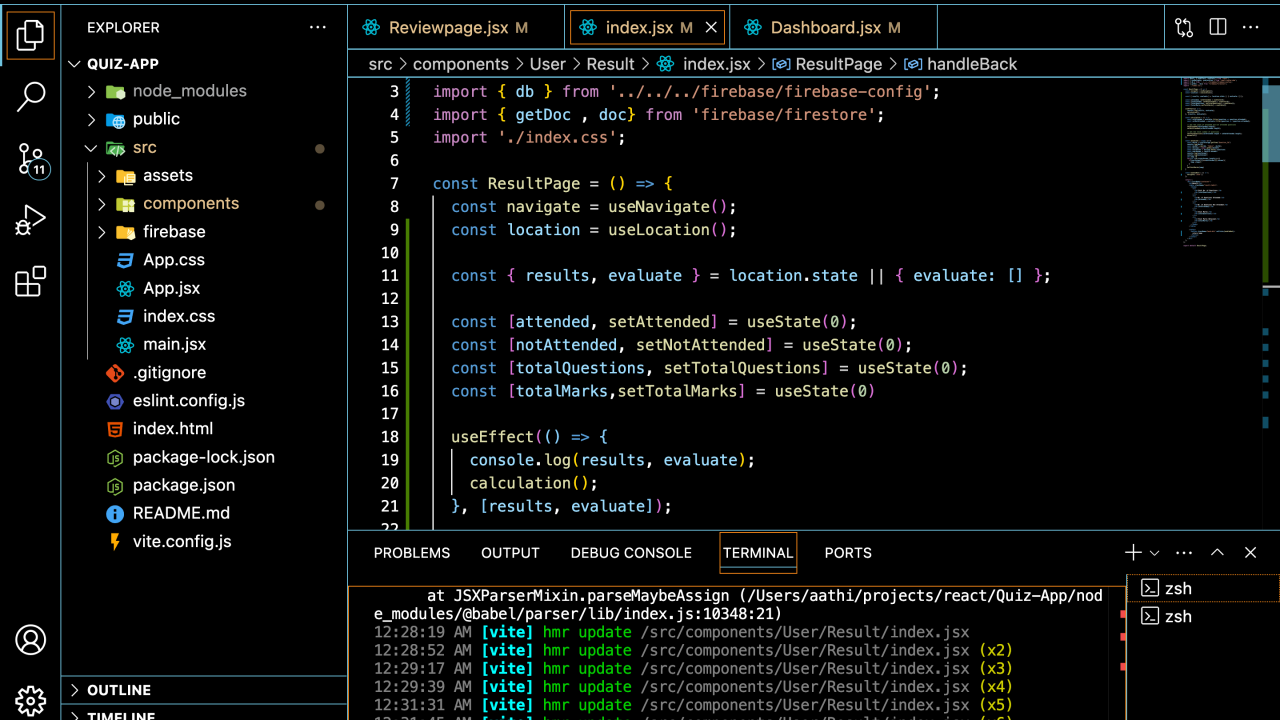Open Source Control with 11 pending changes
This screenshot has width=1280, height=720.
pyautogui.click(x=30, y=159)
